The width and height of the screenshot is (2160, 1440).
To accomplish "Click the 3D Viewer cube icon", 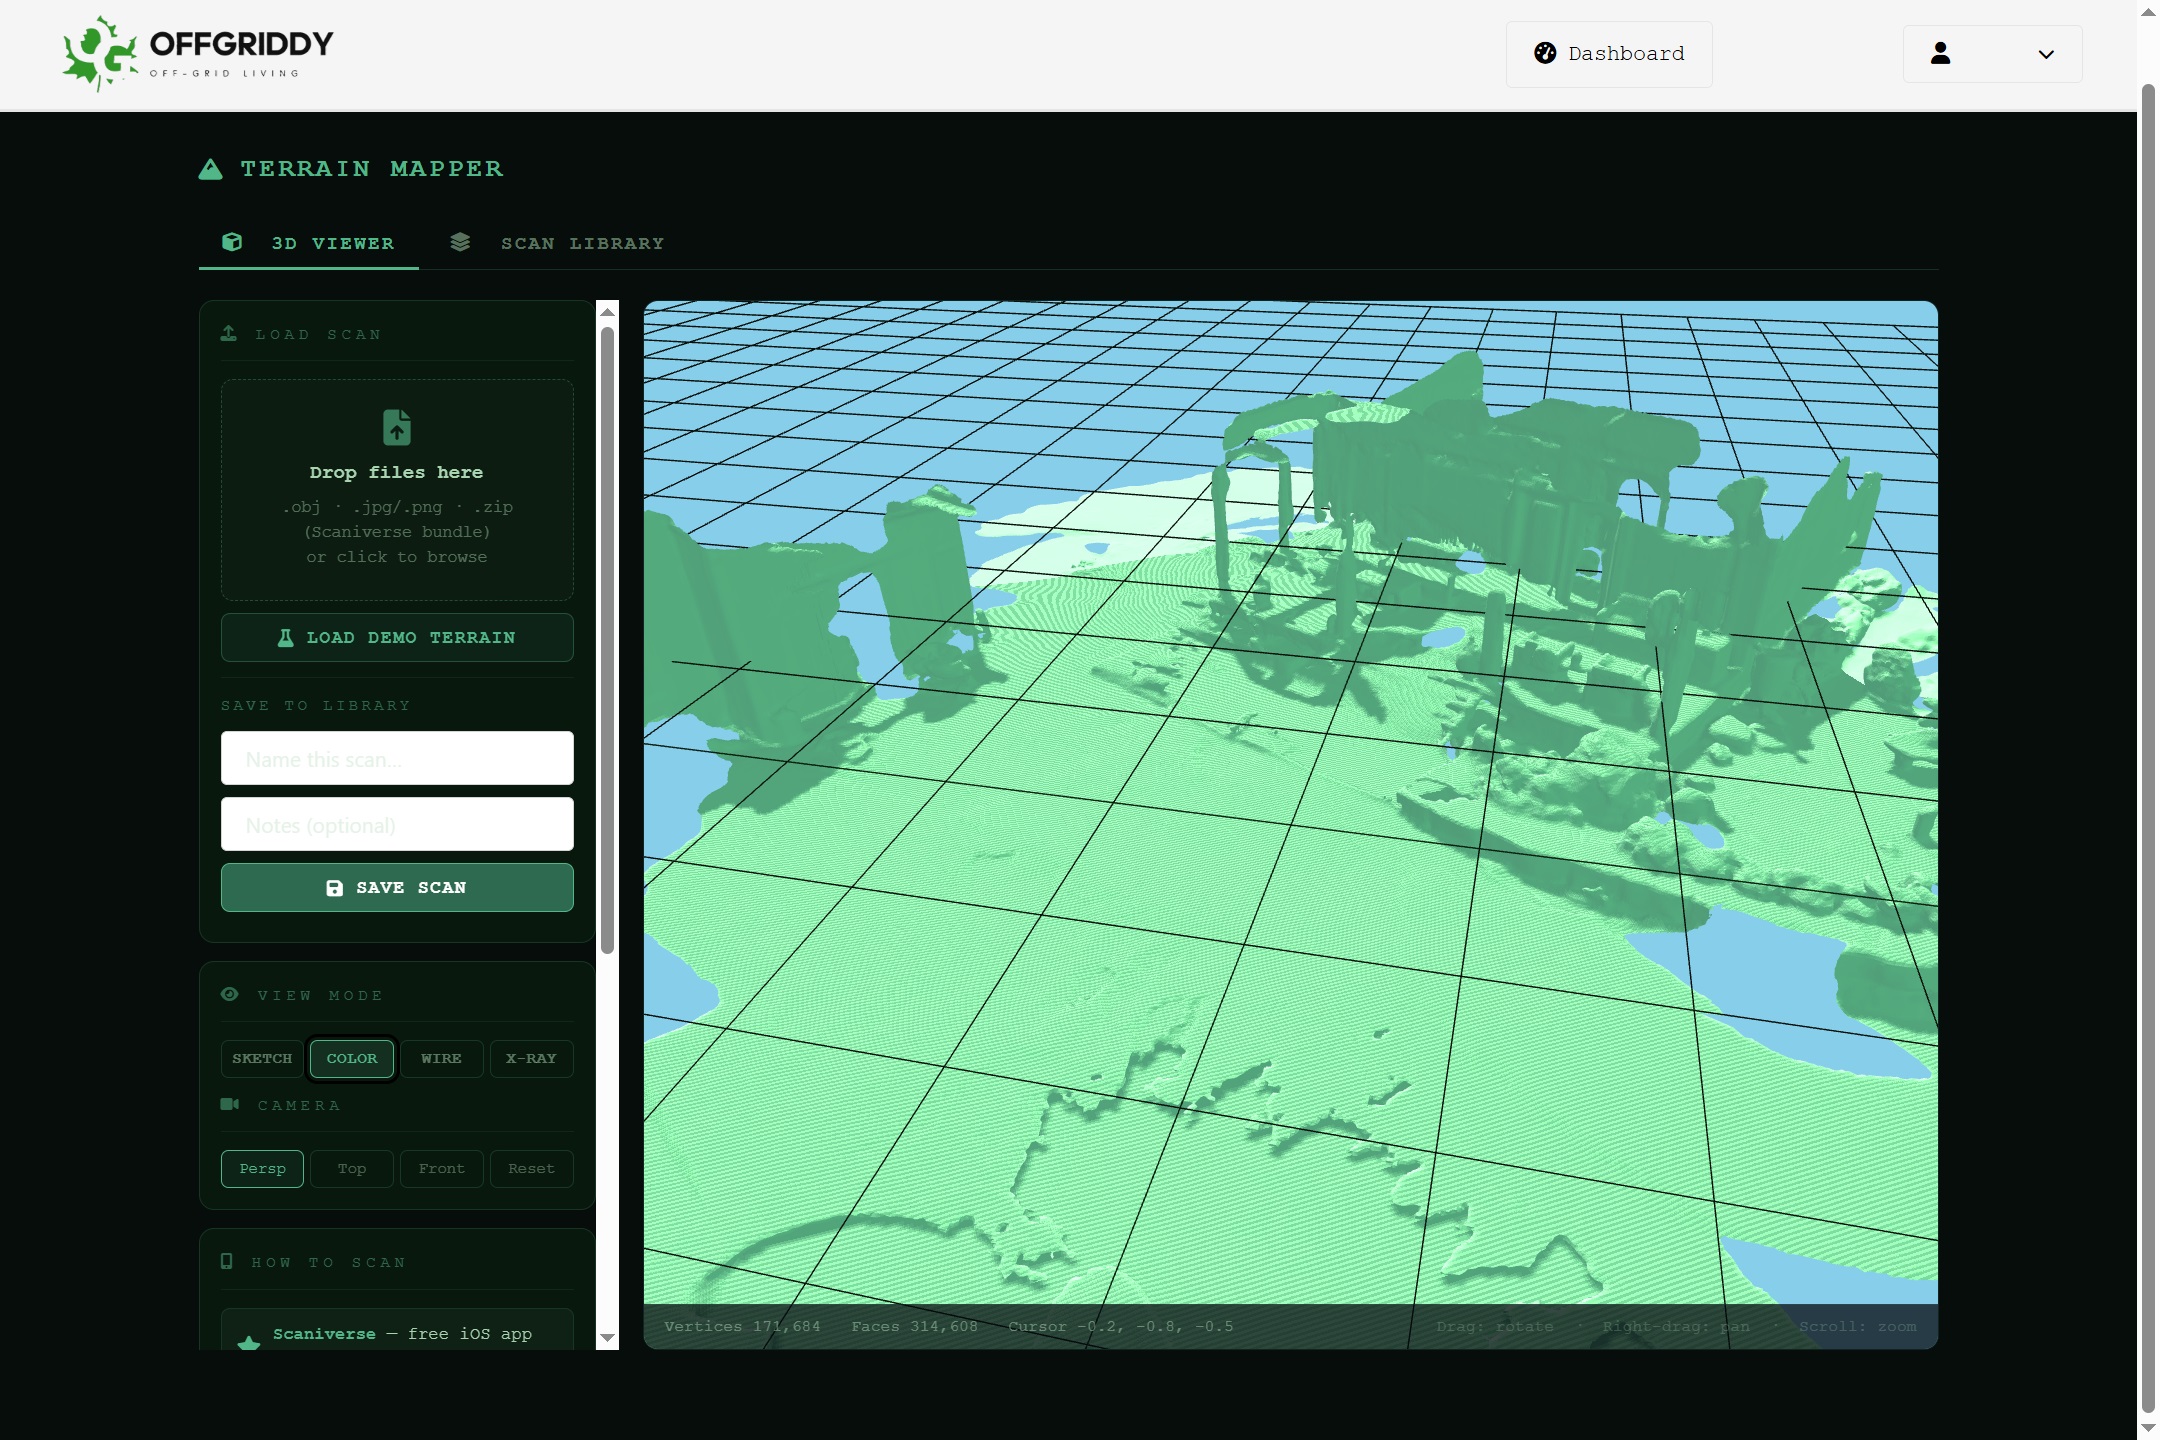I will coord(232,242).
